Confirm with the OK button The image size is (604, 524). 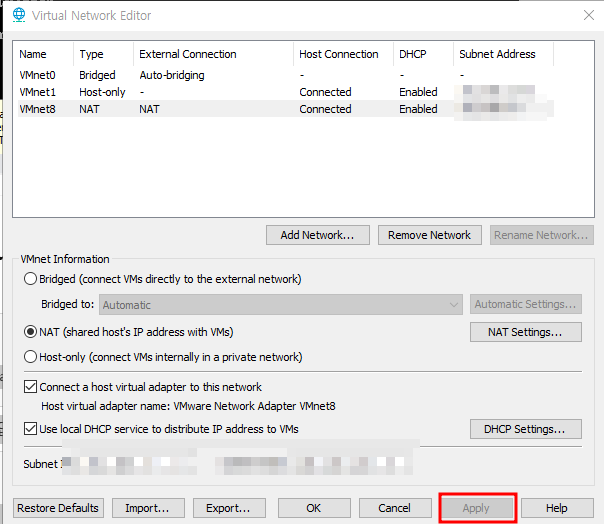point(314,508)
